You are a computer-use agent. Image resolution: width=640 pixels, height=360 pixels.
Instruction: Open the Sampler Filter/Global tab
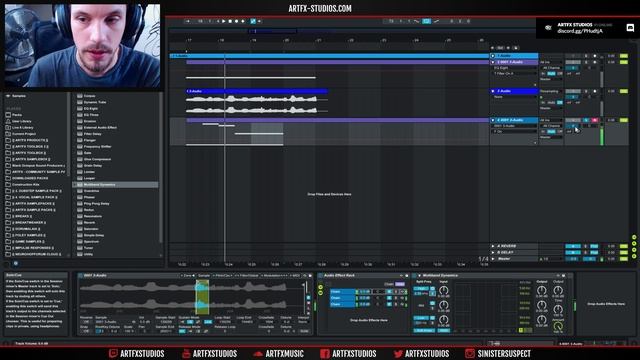tap(247, 276)
